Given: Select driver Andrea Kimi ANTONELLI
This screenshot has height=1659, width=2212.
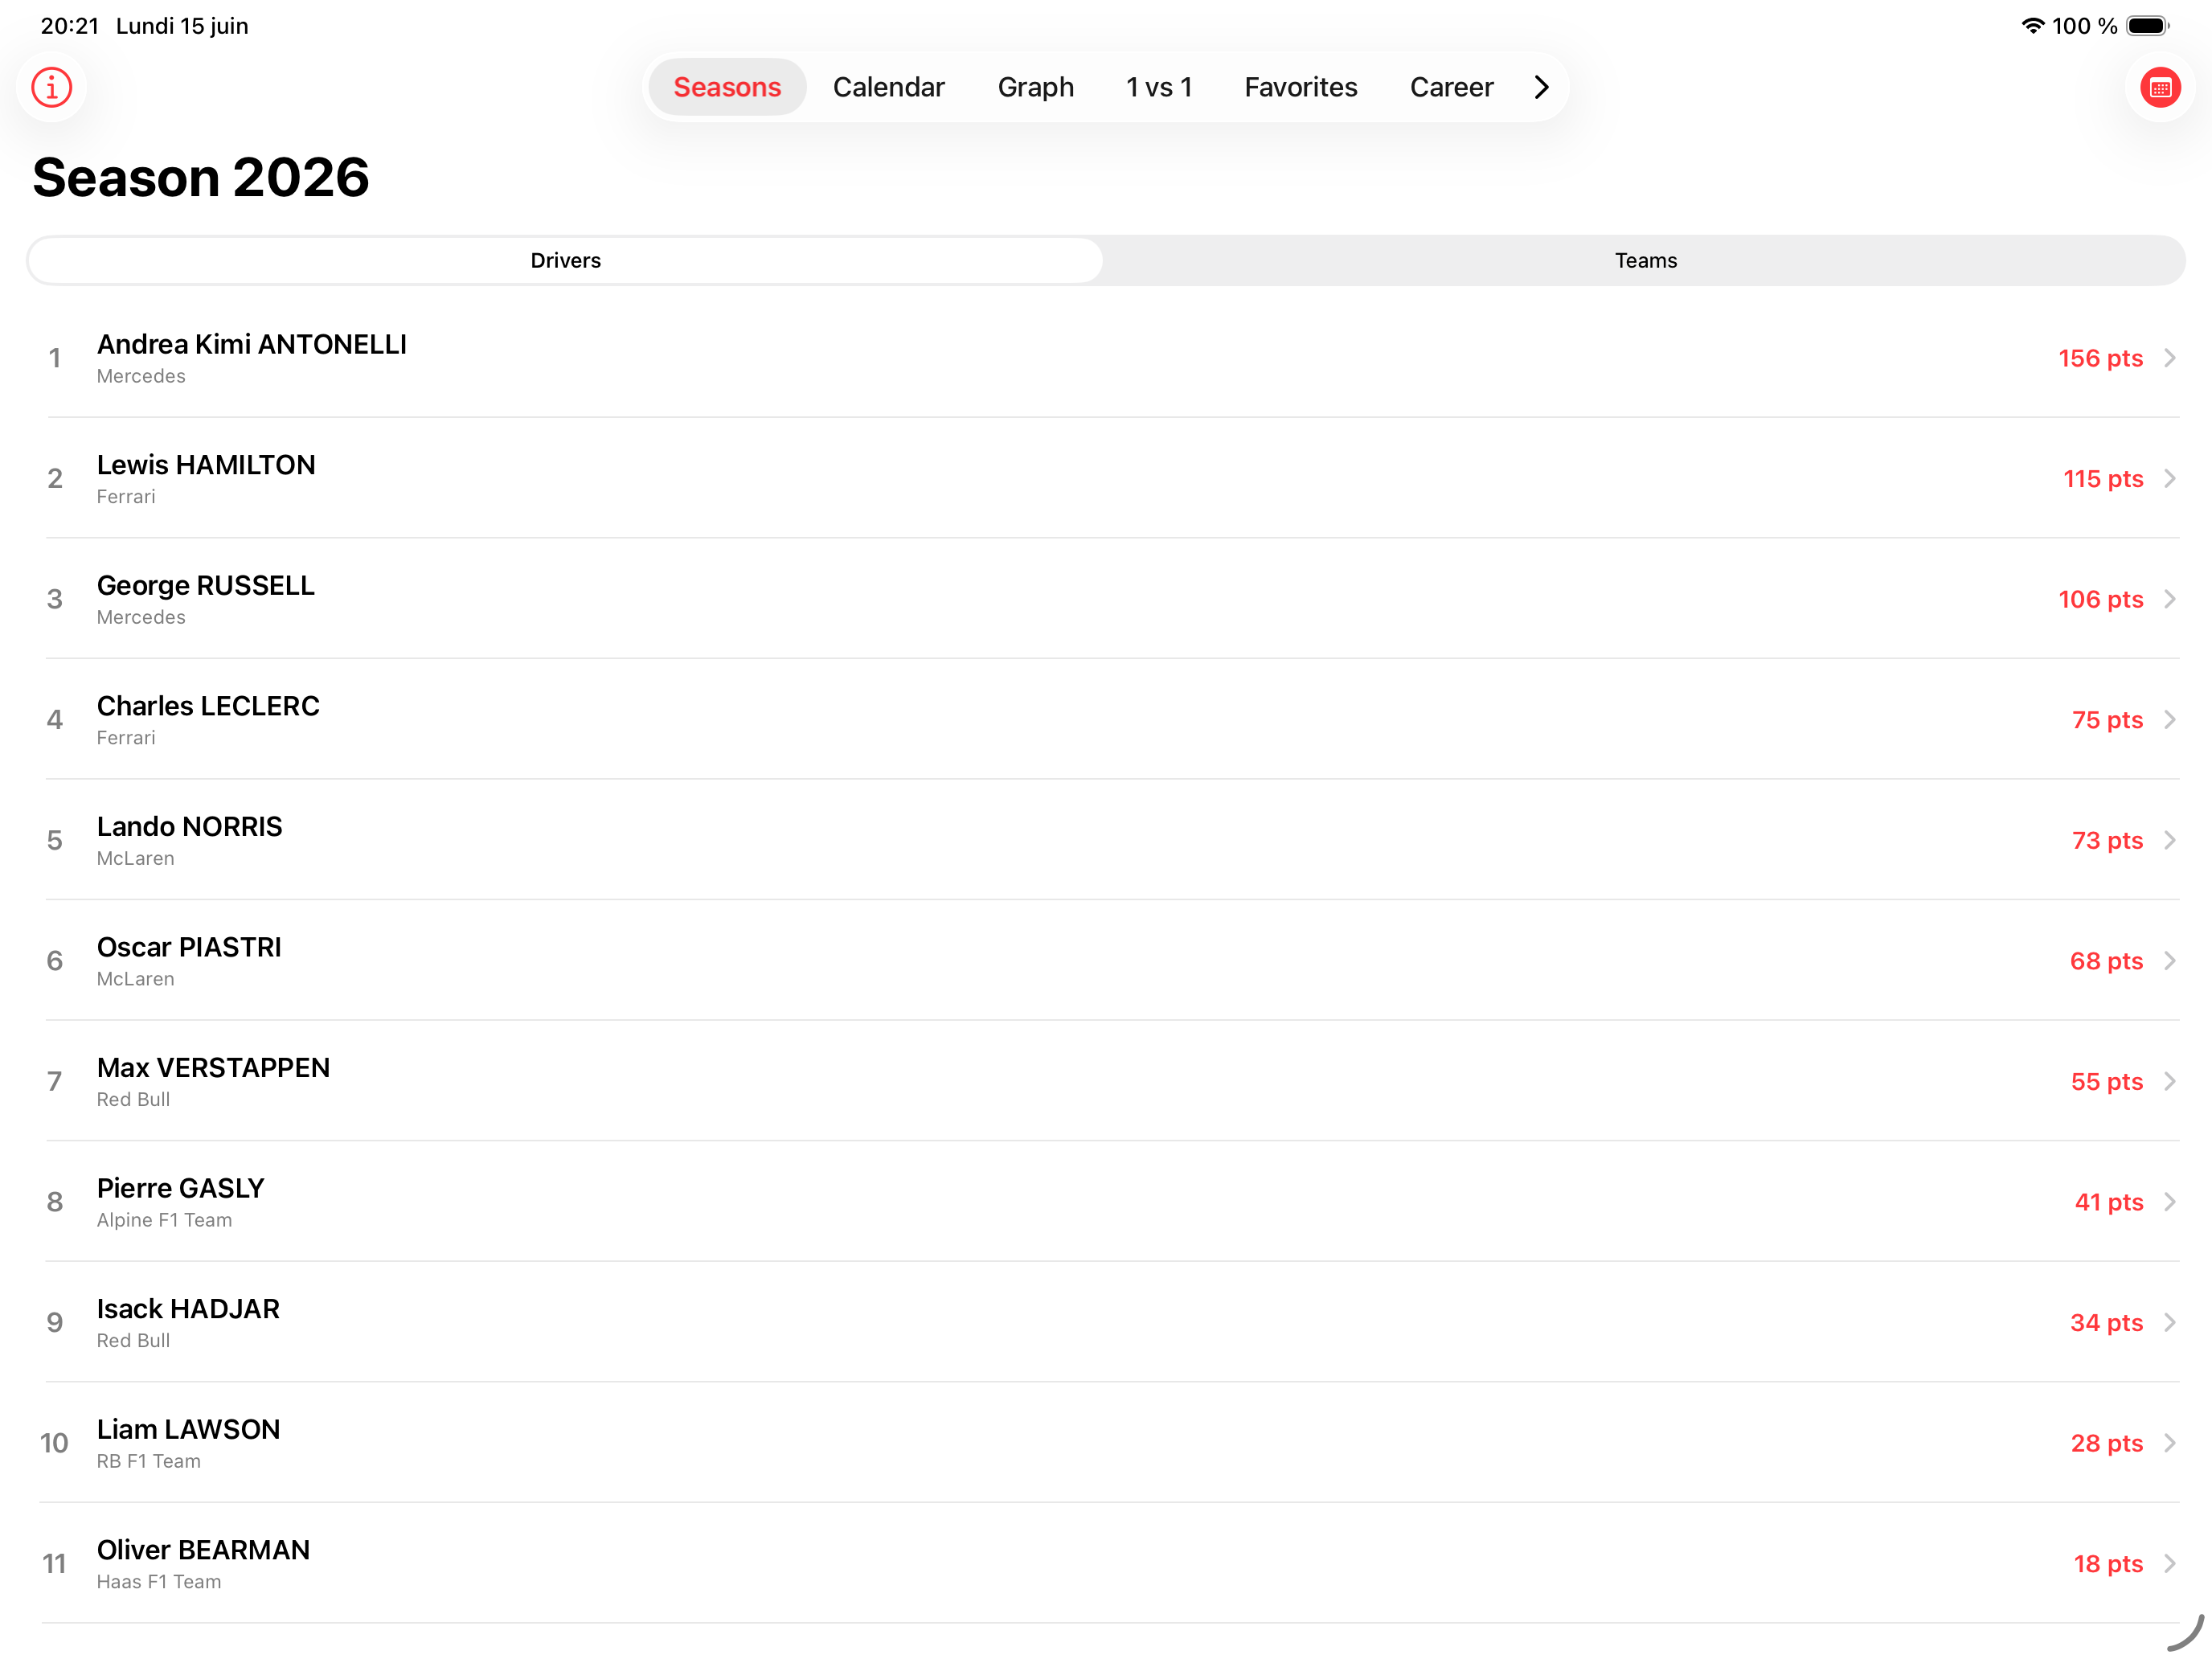Looking at the screenshot, I should [252, 344].
